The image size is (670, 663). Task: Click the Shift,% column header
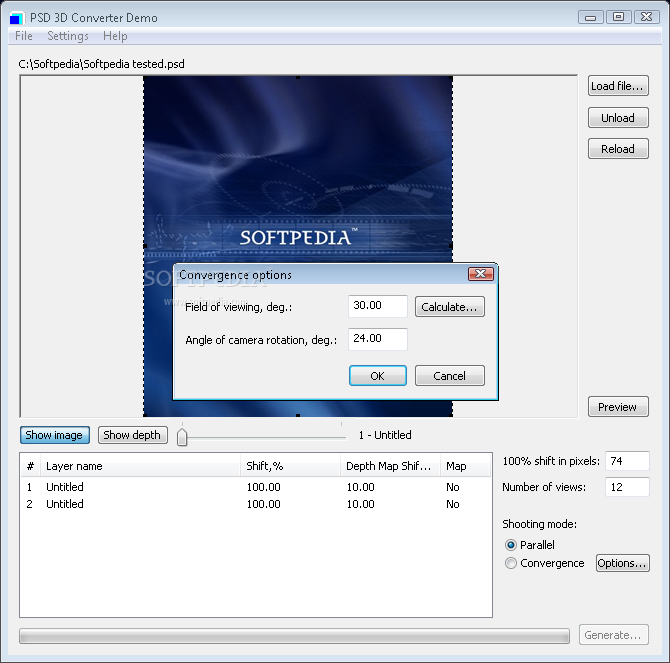[x=290, y=466]
